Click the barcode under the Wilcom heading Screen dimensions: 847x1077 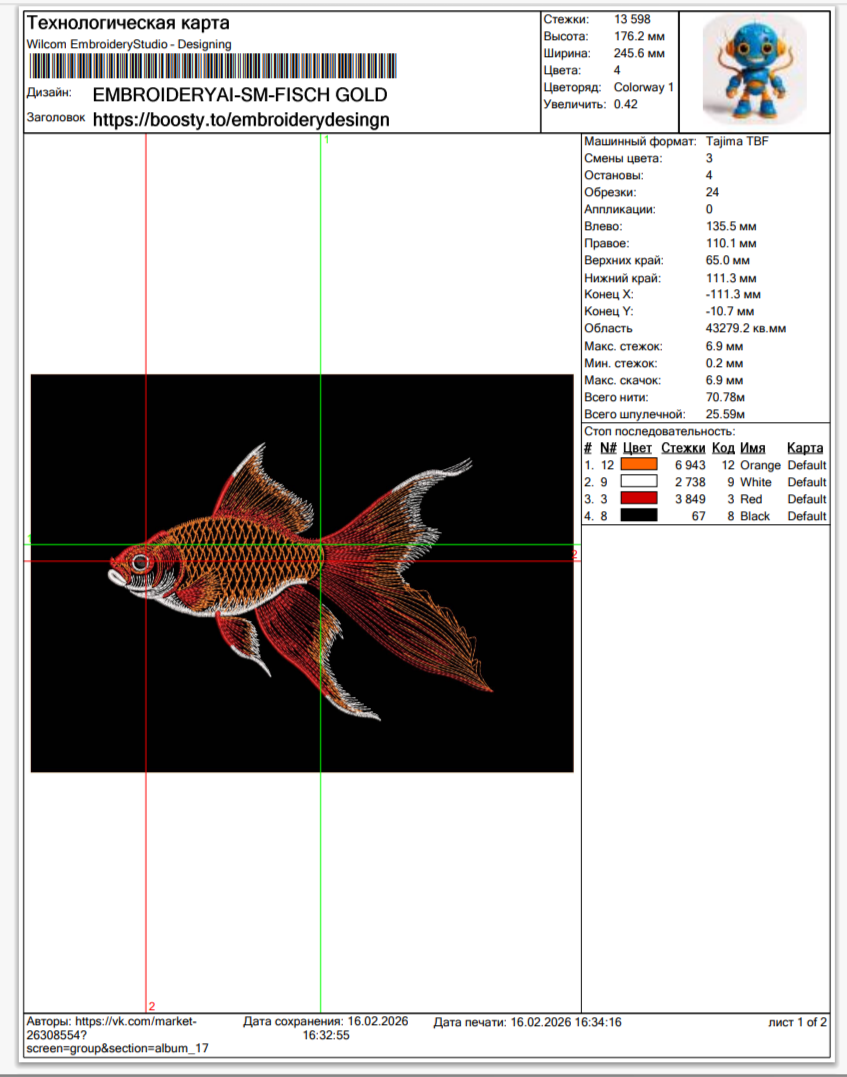pos(211,66)
